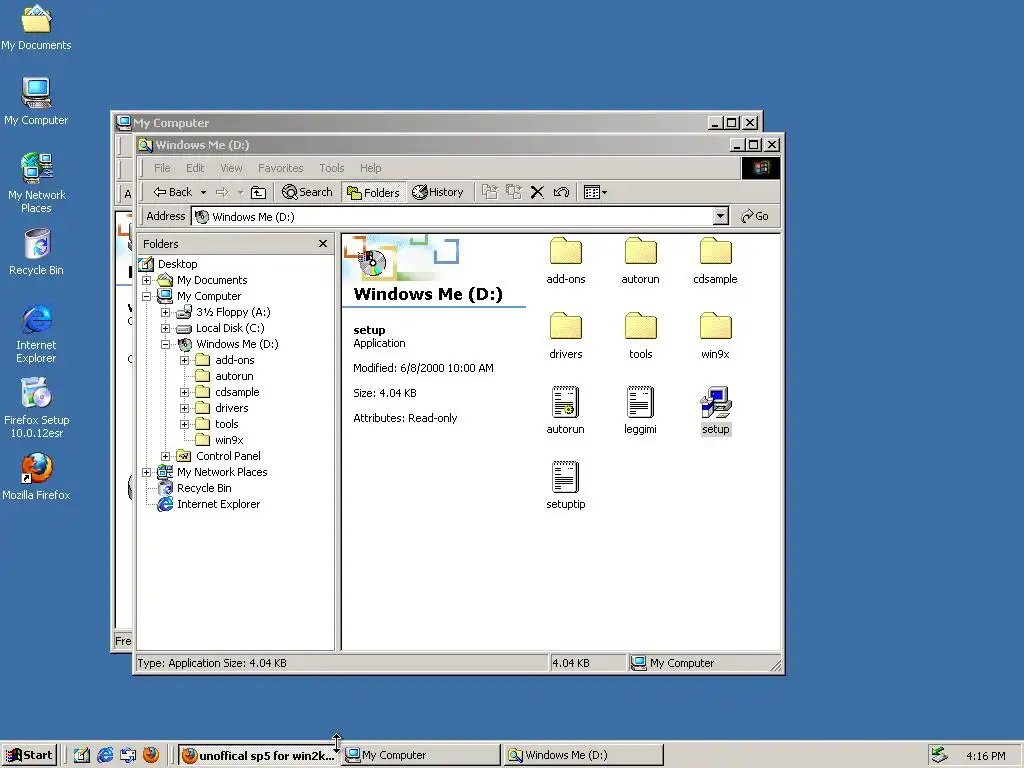
Task: Click the Search toolbar button
Action: (x=307, y=192)
